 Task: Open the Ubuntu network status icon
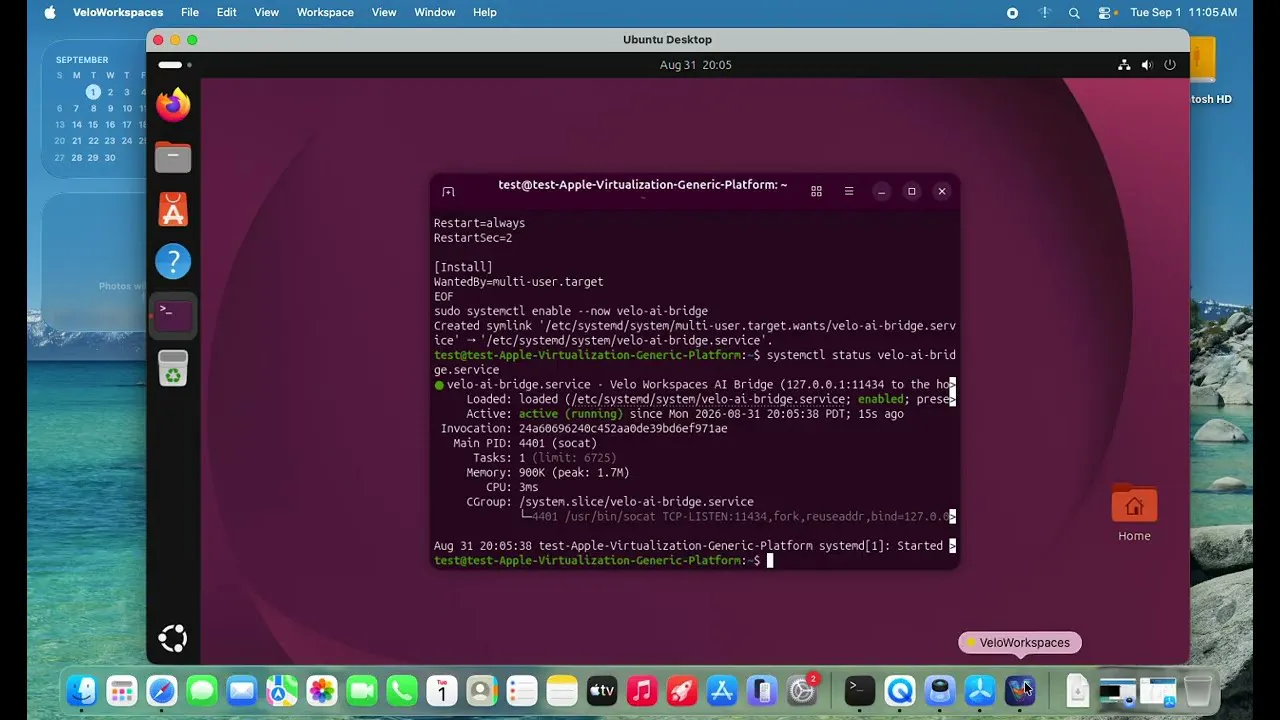tap(1124, 65)
